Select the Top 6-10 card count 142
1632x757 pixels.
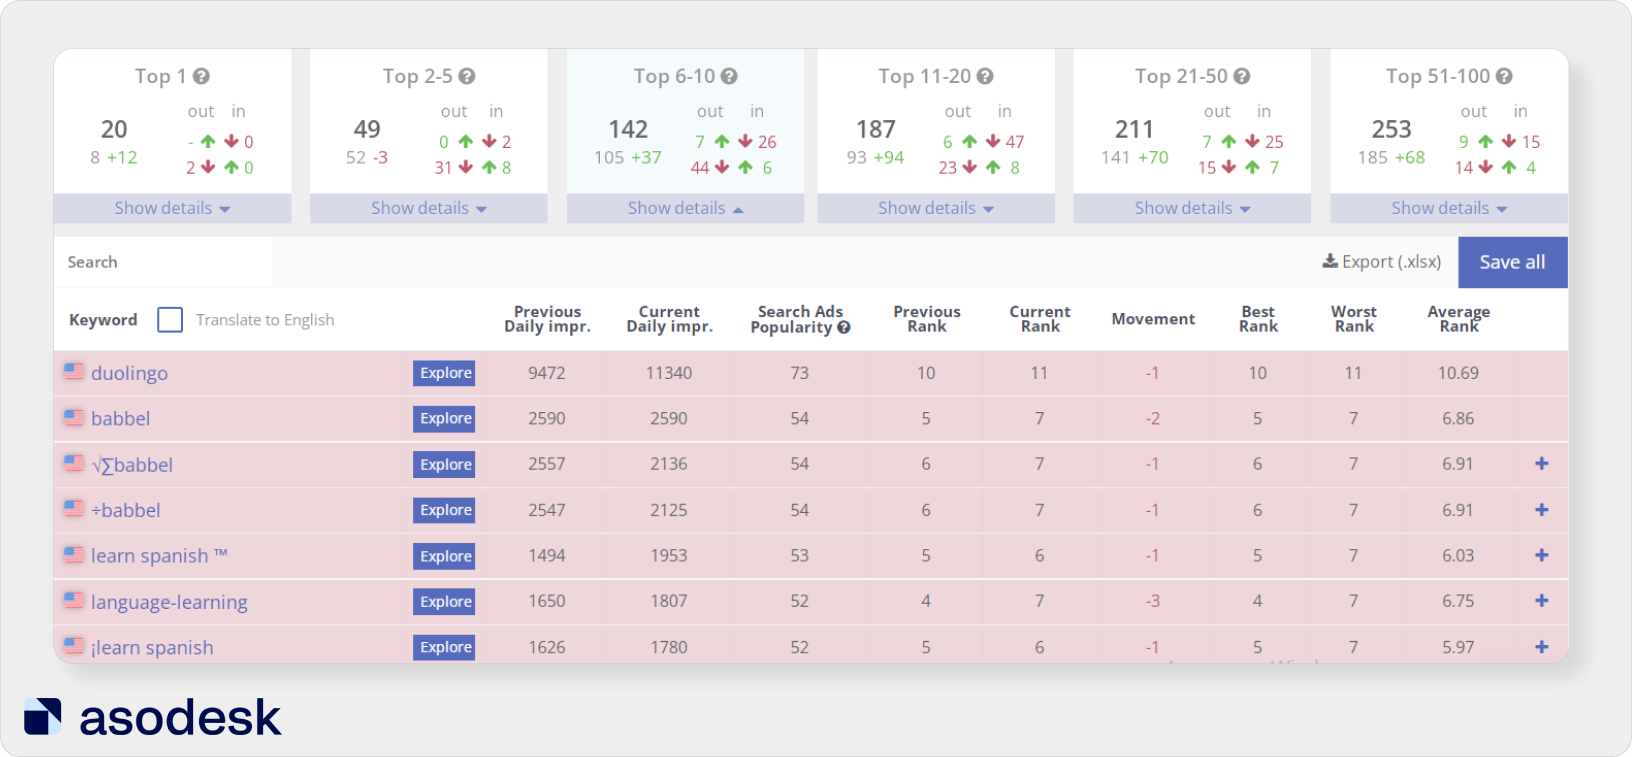(x=628, y=129)
